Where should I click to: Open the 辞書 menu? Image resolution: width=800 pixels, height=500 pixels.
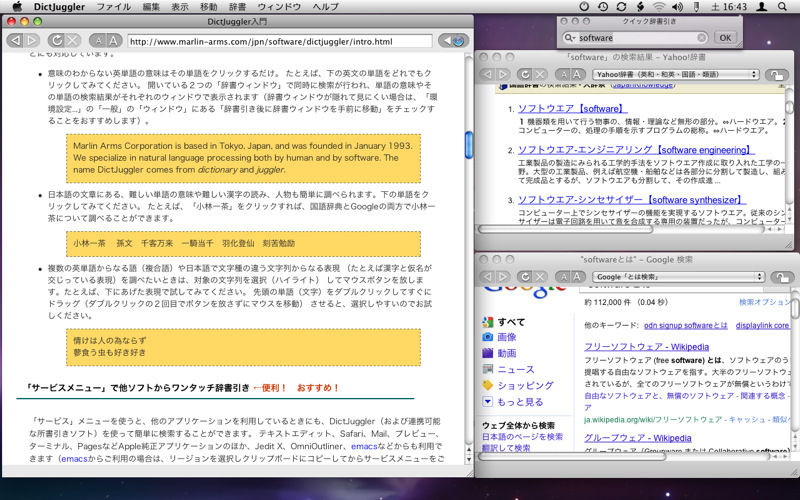click(x=237, y=7)
